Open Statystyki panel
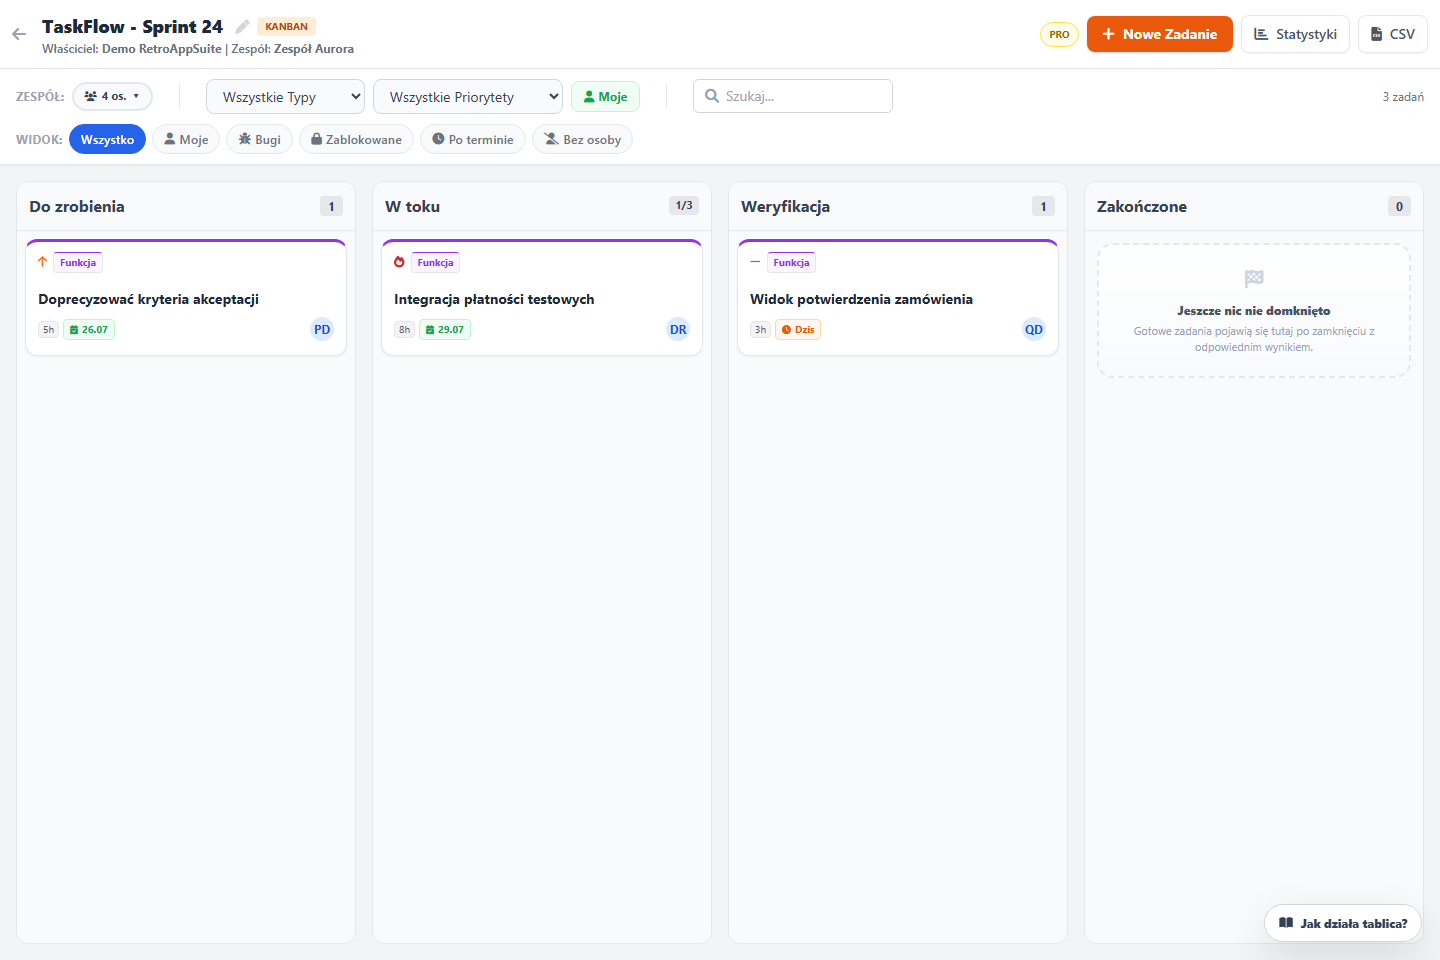Viewport: 1440px width, 960px height. tap(1295, 34)
